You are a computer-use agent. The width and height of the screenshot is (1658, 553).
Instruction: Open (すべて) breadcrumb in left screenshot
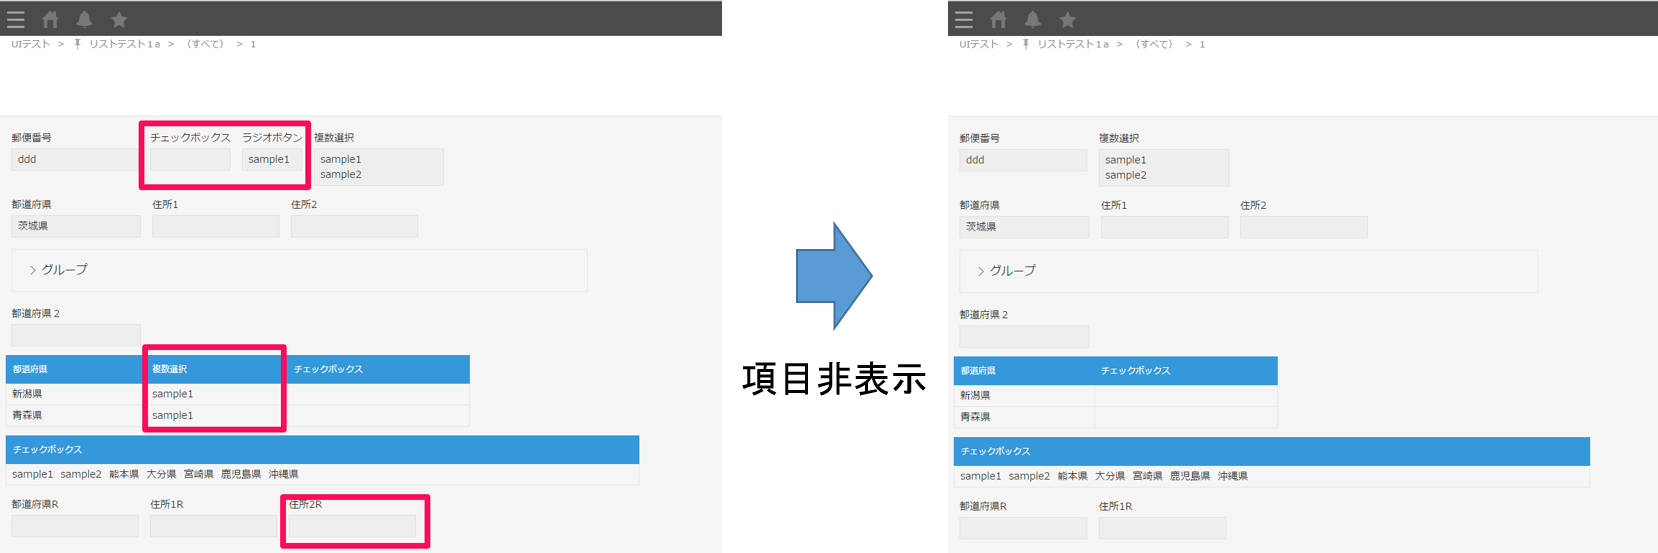205,44
